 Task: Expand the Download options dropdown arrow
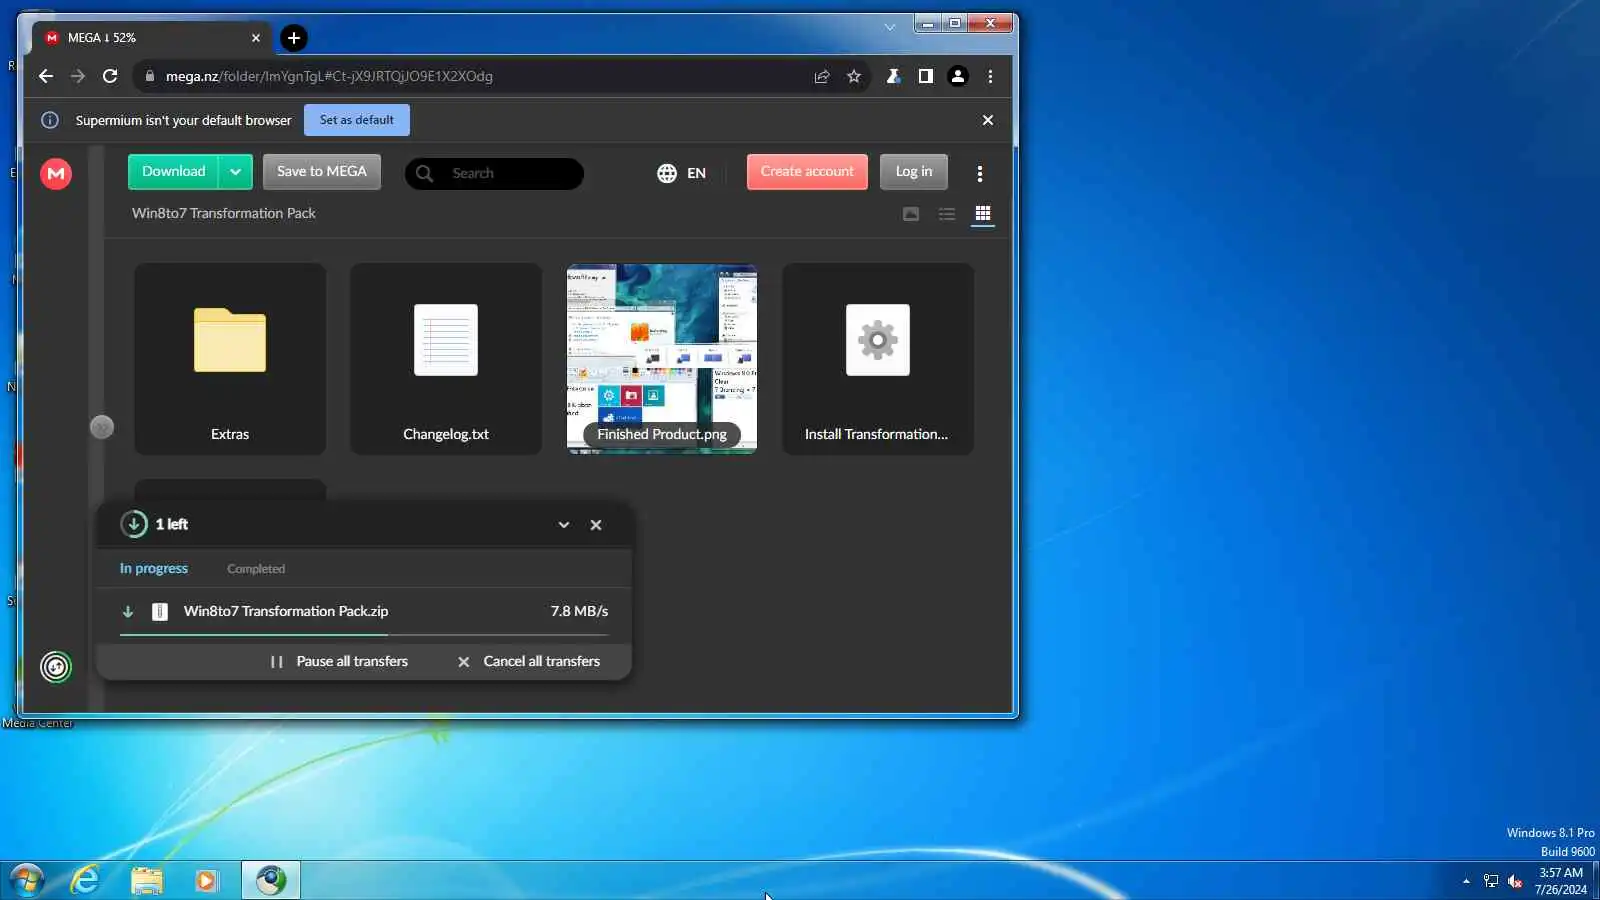pos(235,172)
